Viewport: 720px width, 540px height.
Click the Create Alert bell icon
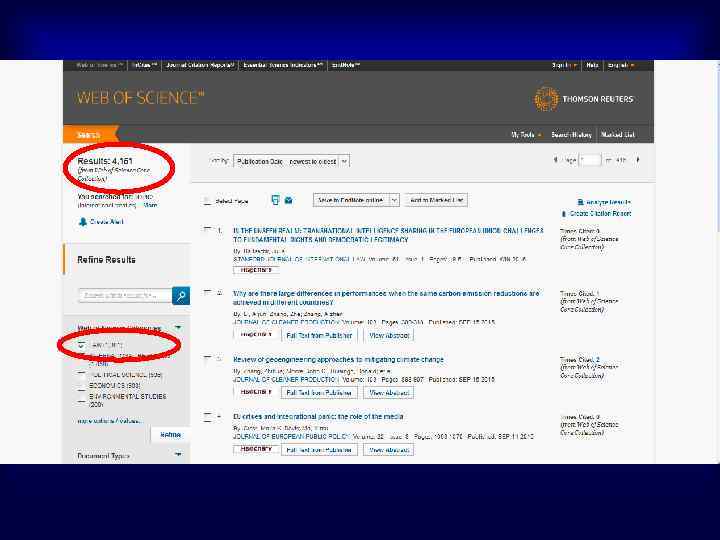pyautogui.click(x=83, y=222)
